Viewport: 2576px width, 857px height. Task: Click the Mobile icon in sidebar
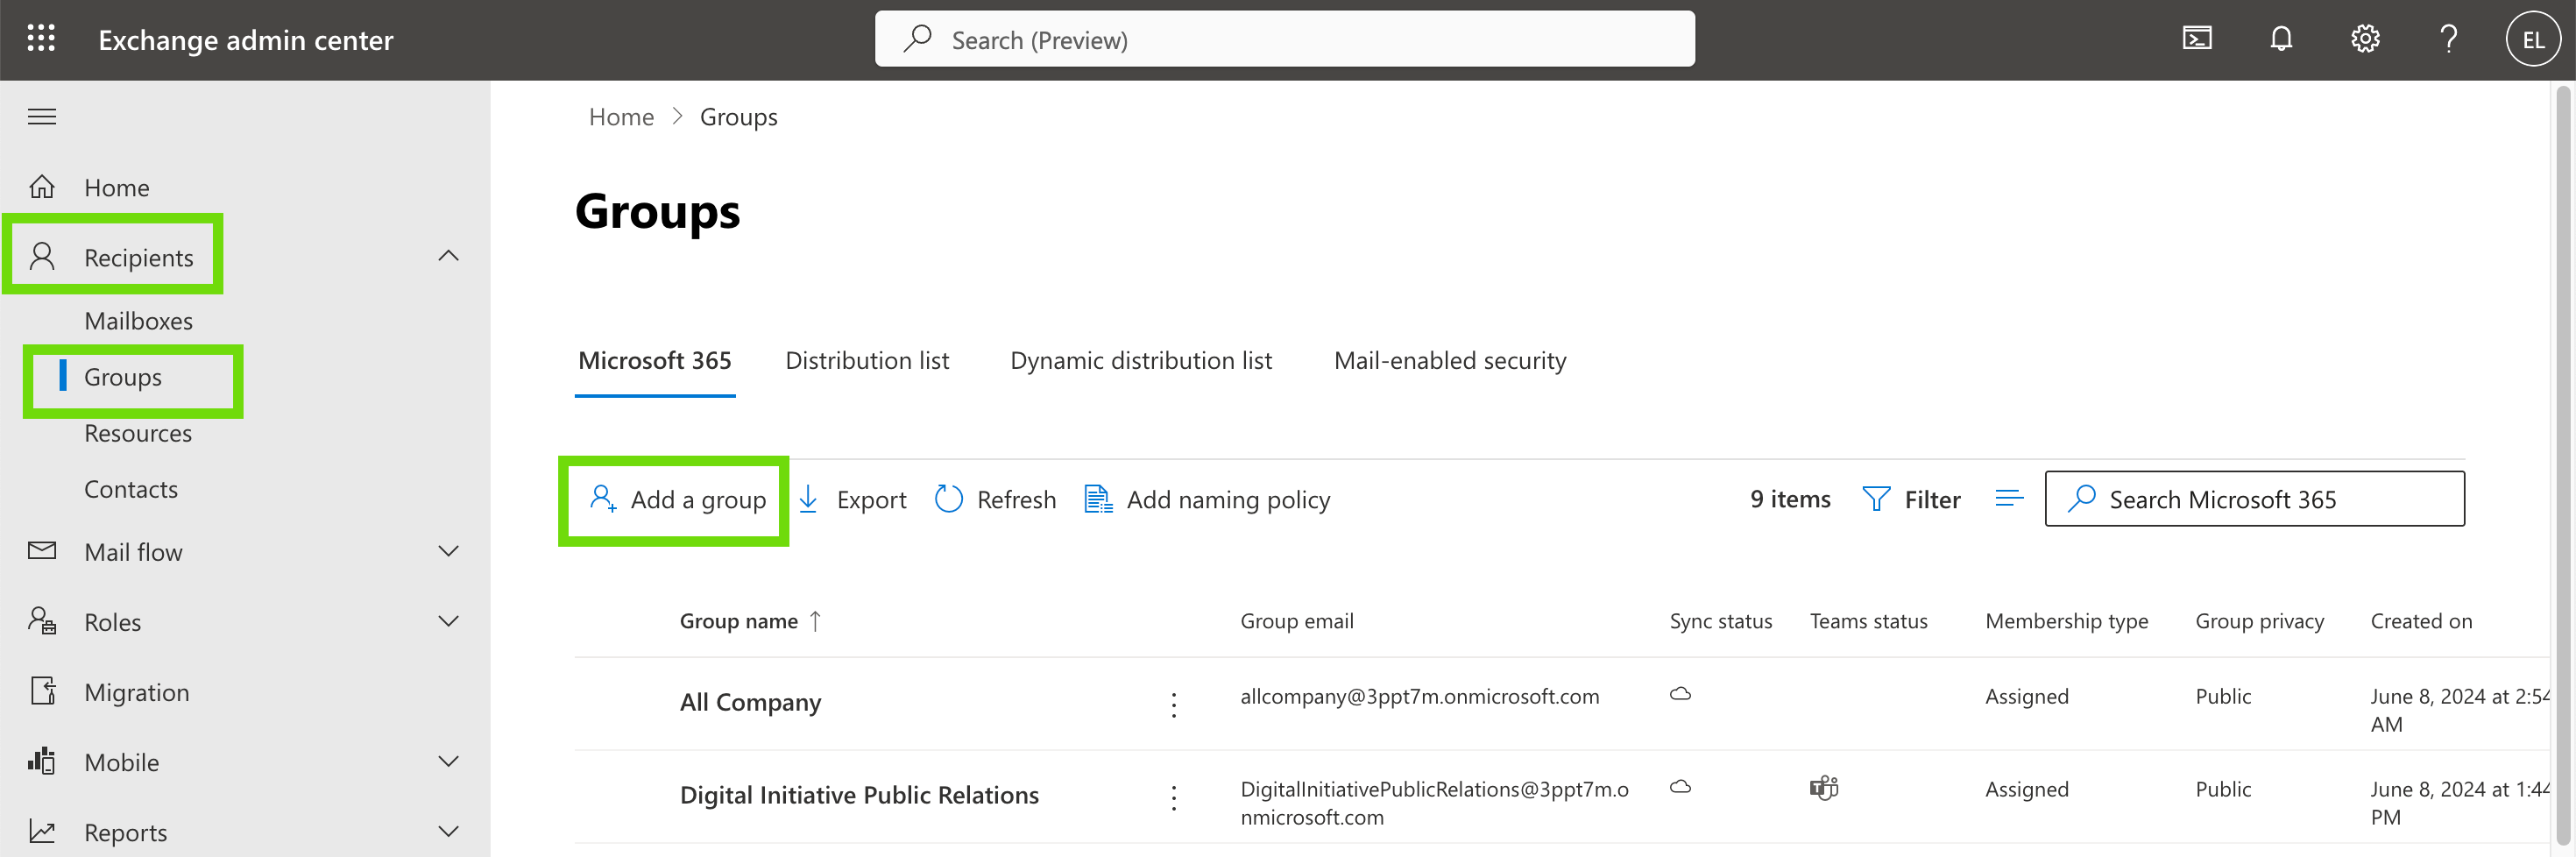(x=42, y=761)
